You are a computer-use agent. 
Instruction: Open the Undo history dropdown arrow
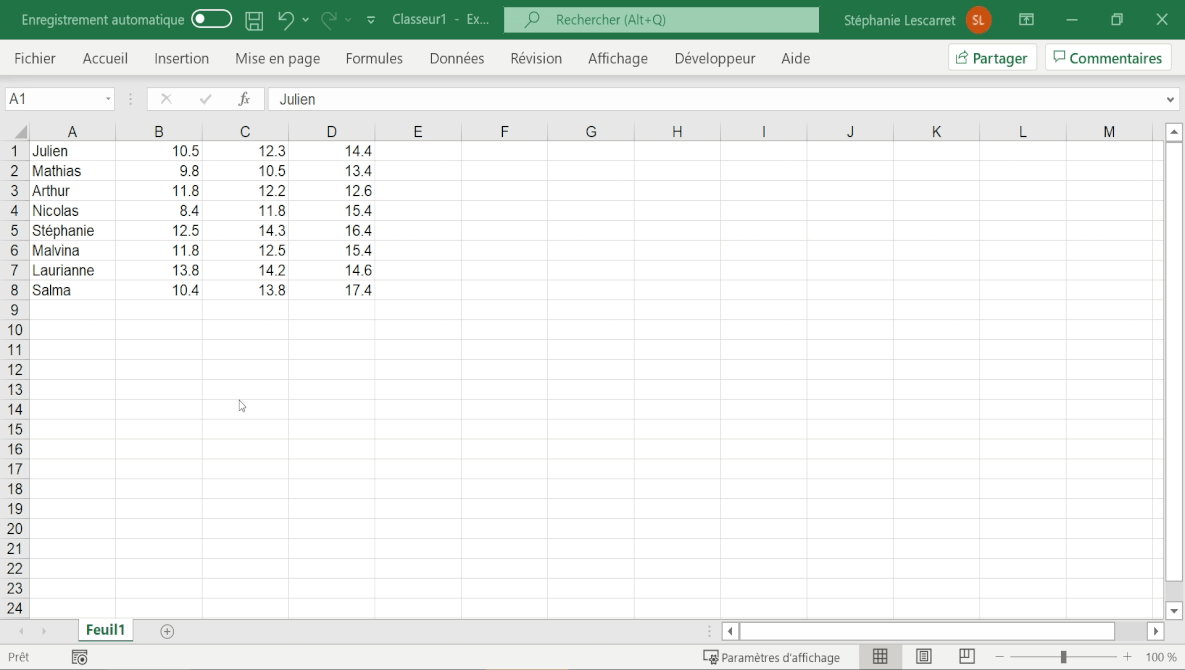(x=305, y=20)
